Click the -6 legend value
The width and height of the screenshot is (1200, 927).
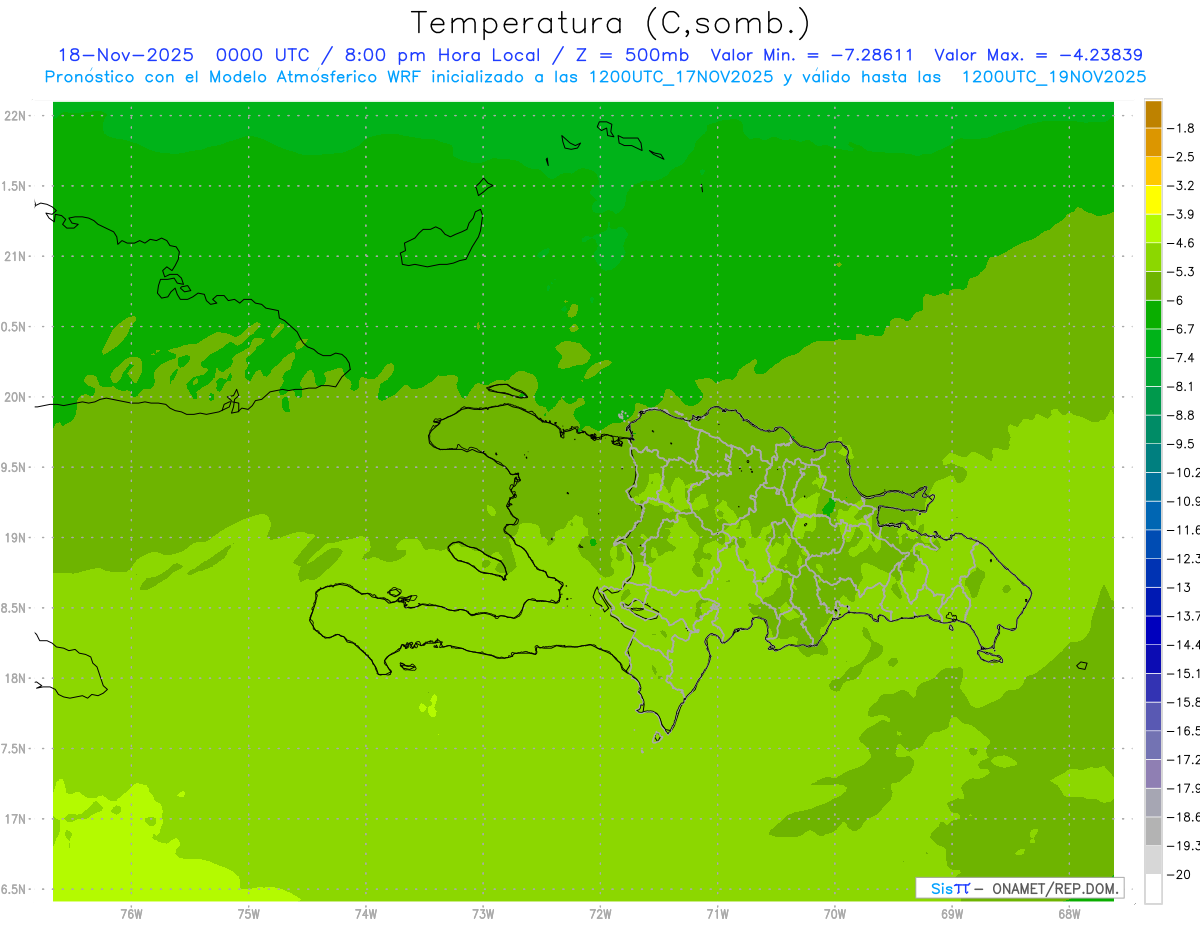pos(1176,300)
